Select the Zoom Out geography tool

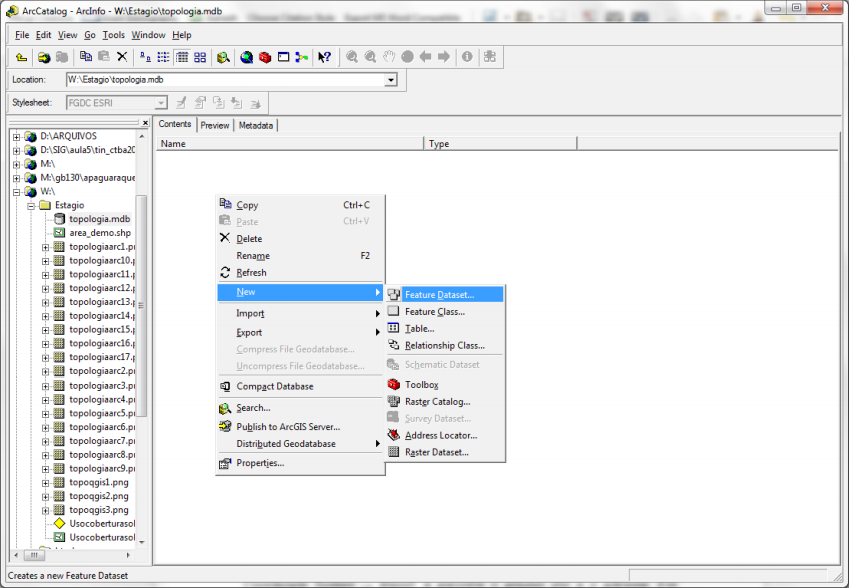pyautogui.click(x=370, y=57)
